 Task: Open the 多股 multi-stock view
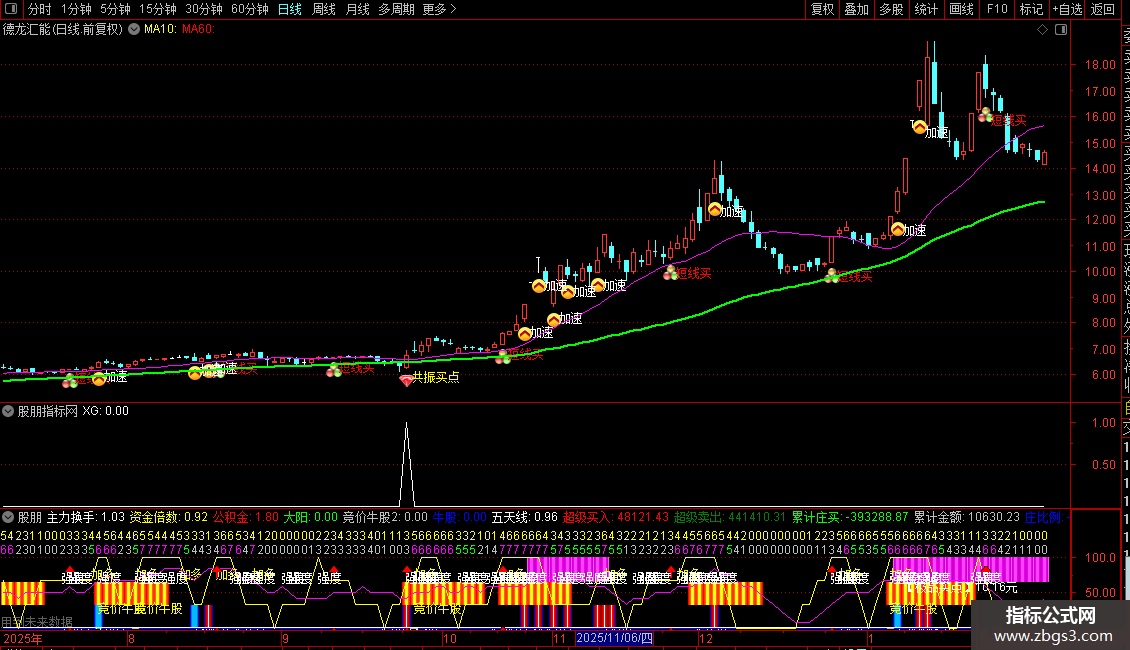(x=891, y=9)
